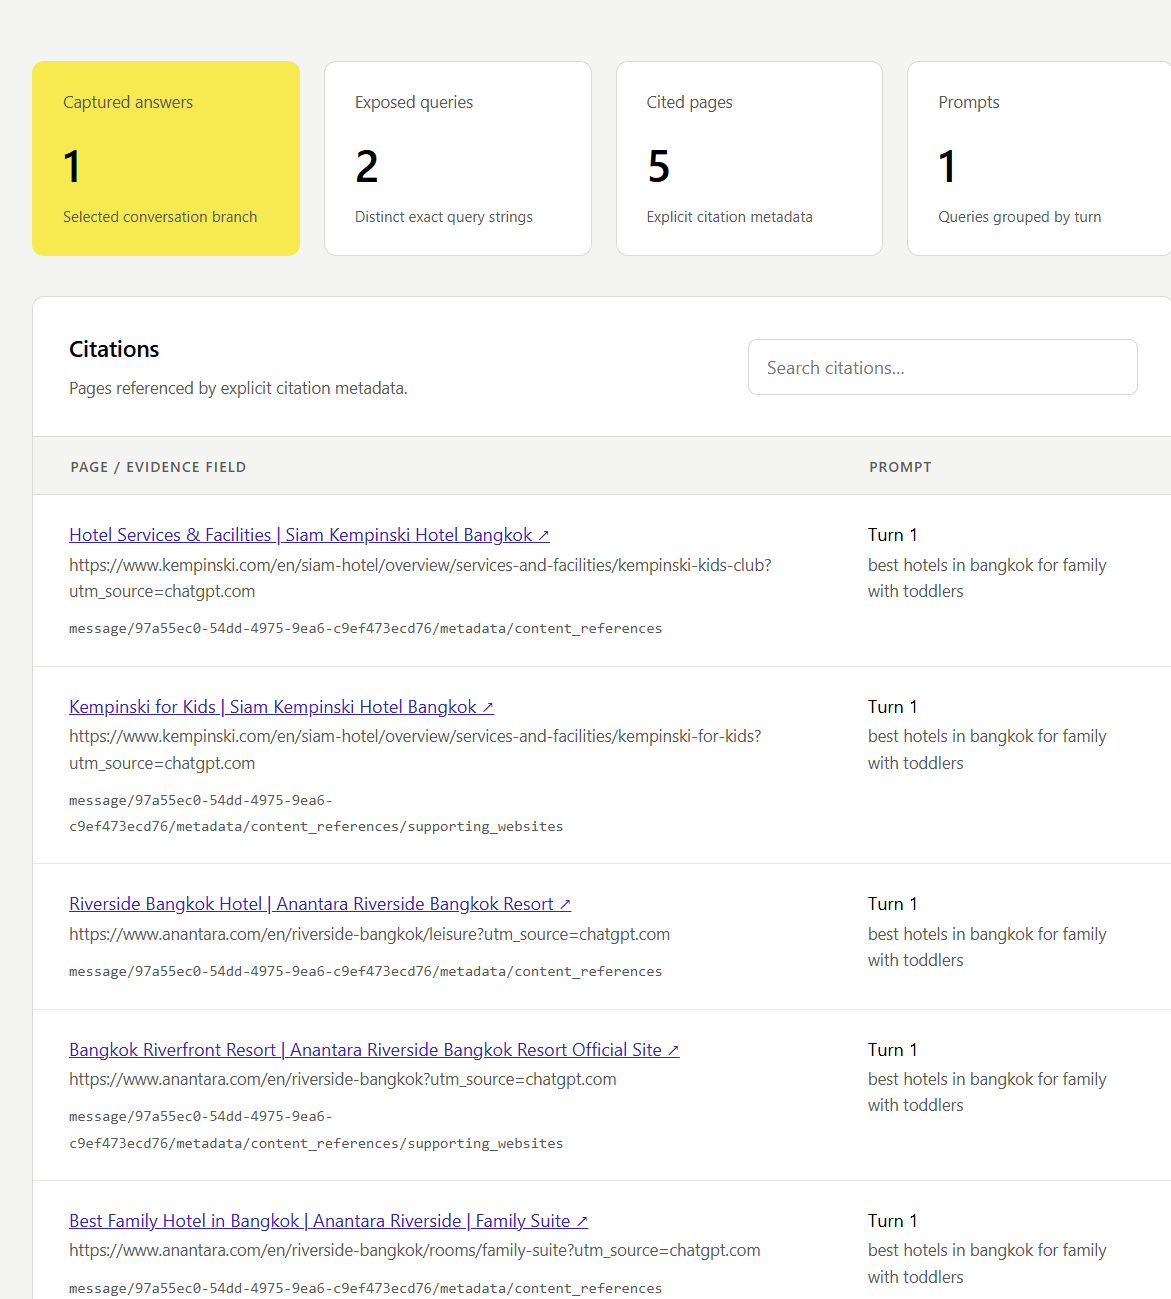Click Turn 1 in the Best Family Hotel row
Image resolution: width=1171 pixels, height=1299 pixels.
click(x=892, y=1221)
